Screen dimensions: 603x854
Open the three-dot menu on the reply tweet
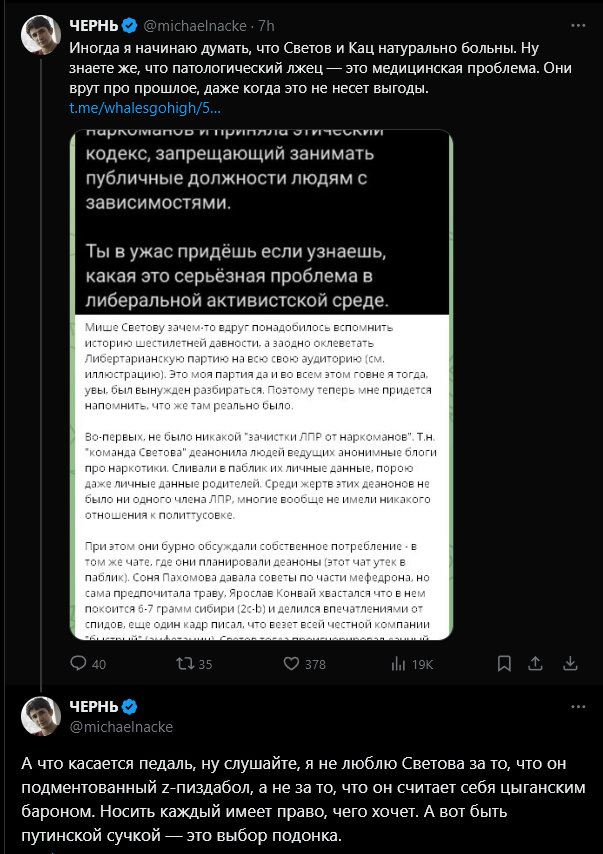tap(578, 706)
